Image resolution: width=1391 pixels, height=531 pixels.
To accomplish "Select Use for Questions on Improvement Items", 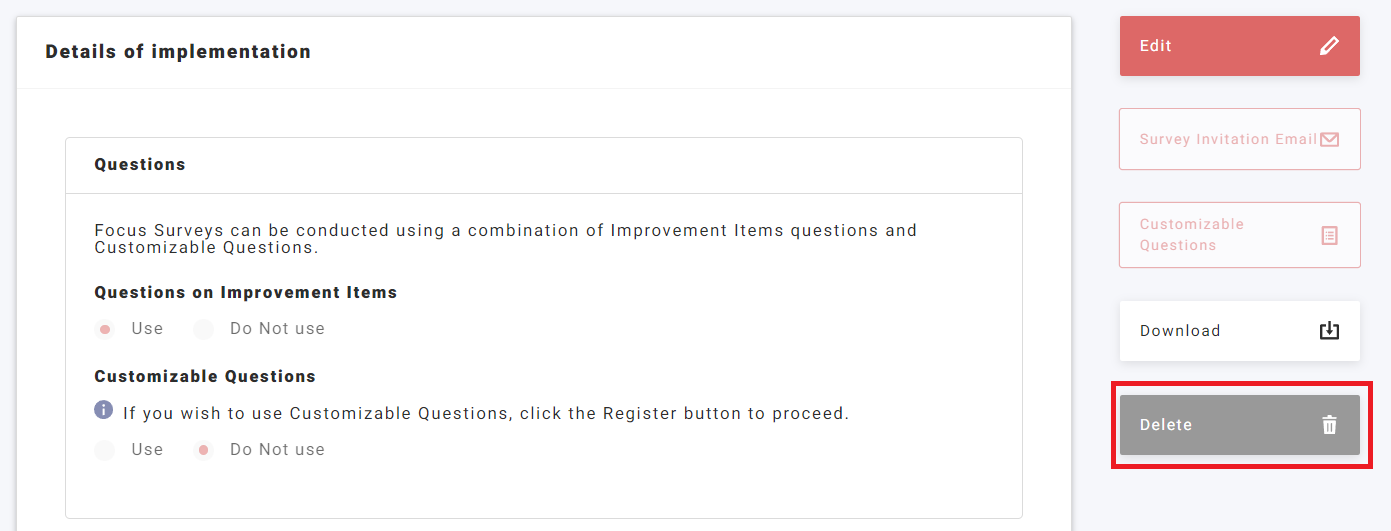I will pos(105,329).
